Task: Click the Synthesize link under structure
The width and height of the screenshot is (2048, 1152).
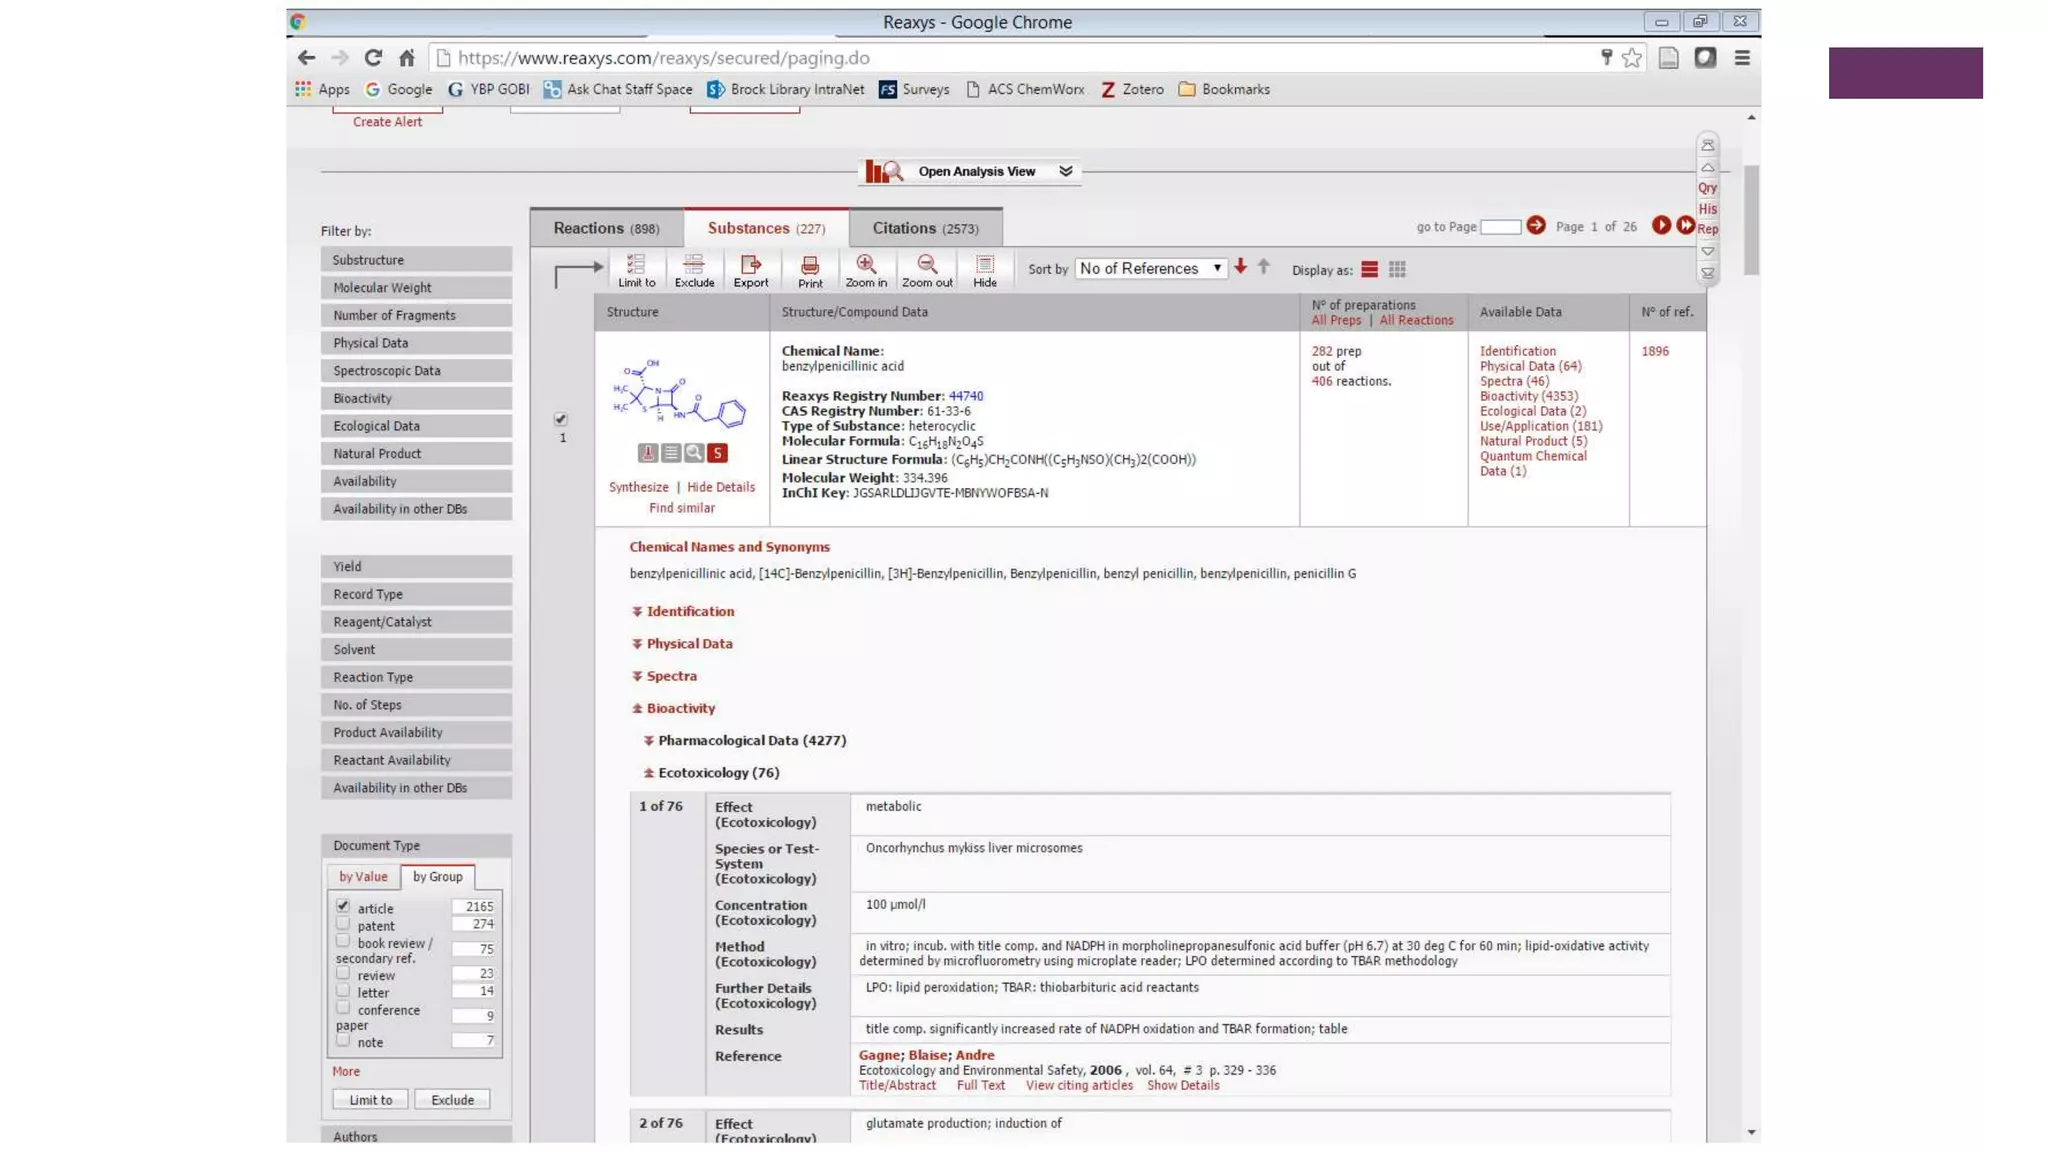Action: click(x=638, y=487)
